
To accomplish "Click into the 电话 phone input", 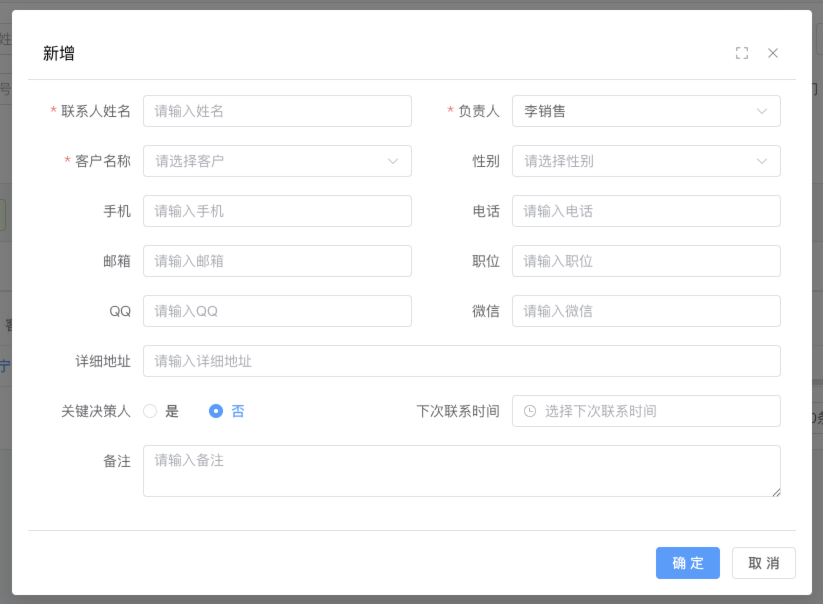I will [646, 211].
